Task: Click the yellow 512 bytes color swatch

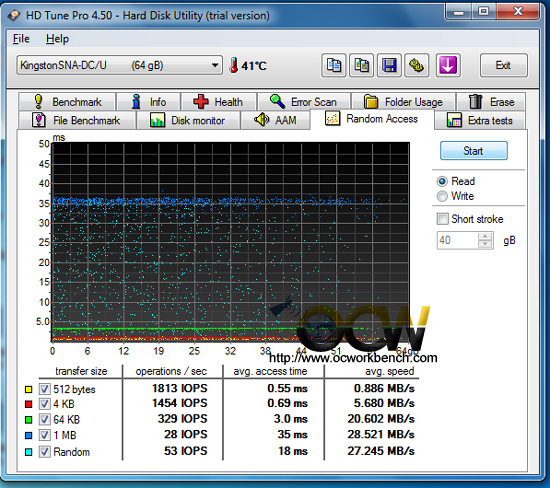Action: (x=28, y=389)
